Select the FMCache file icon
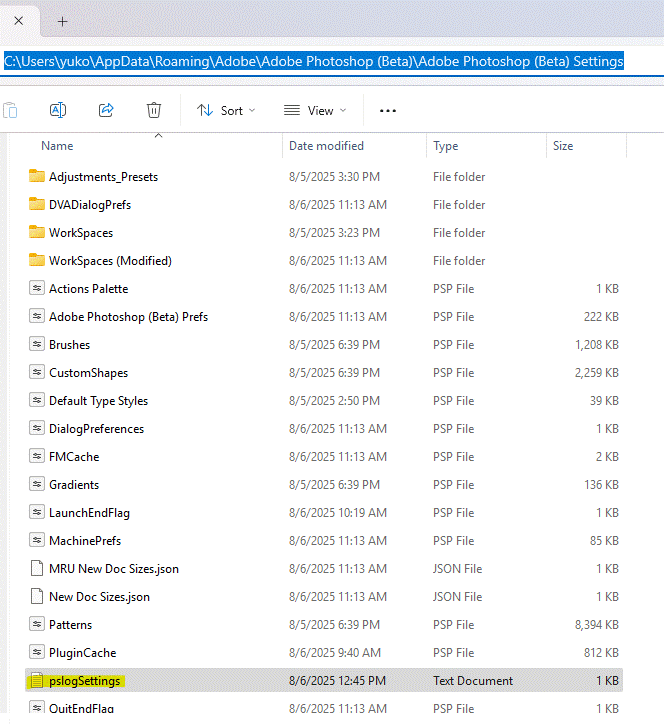Viewport: 664px width, 724px height. 37,456
